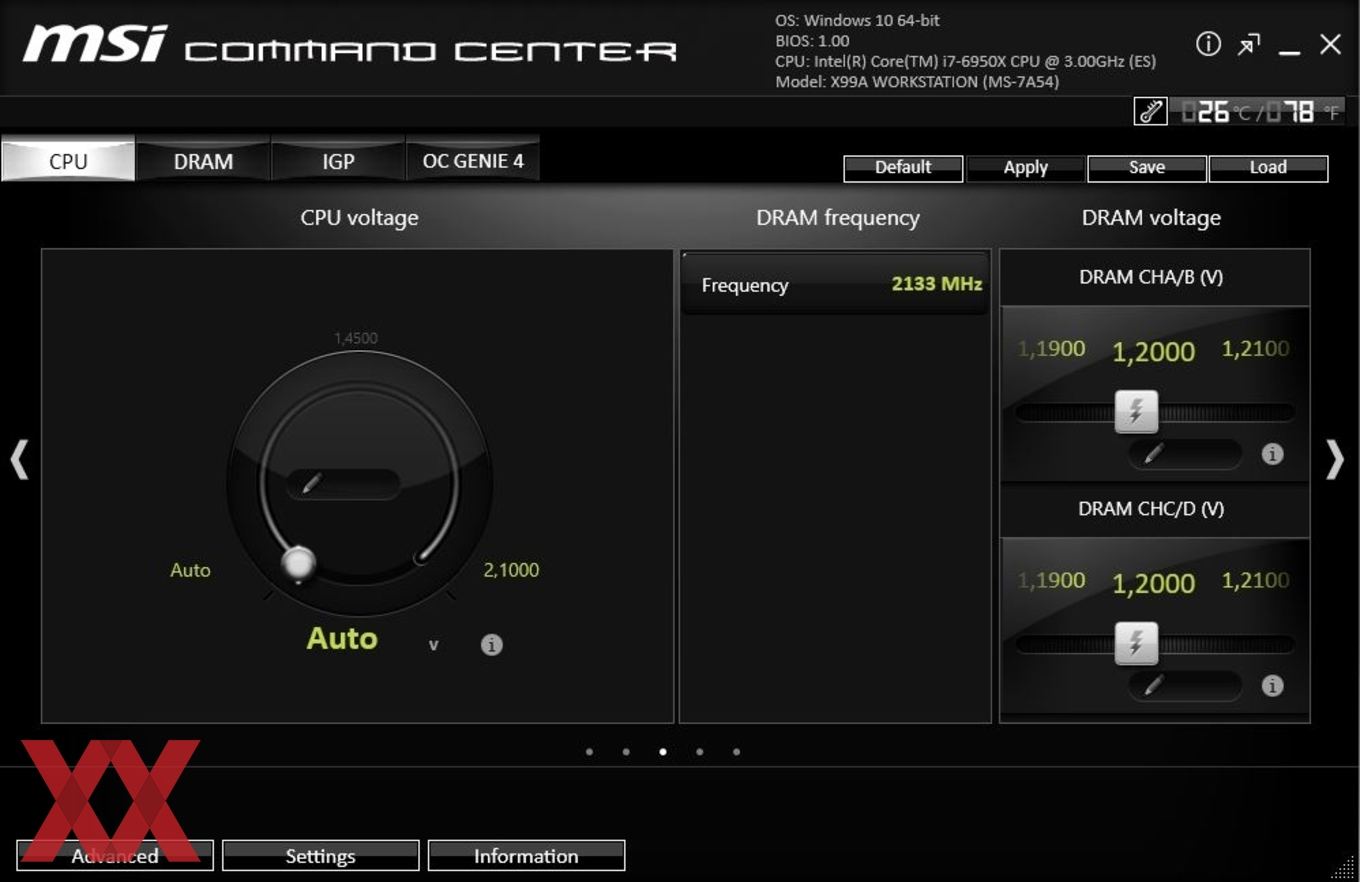Screen dimensions: 1360x882
Task: Switch to the CPU tab
Action: pos(68,160)
